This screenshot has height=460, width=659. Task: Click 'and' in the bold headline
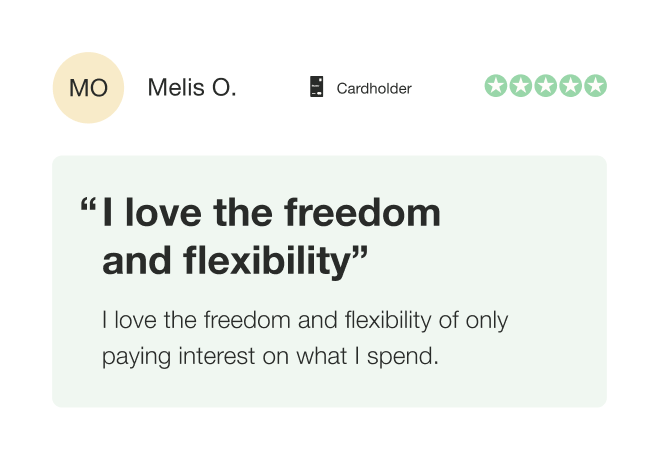[137, 261]
